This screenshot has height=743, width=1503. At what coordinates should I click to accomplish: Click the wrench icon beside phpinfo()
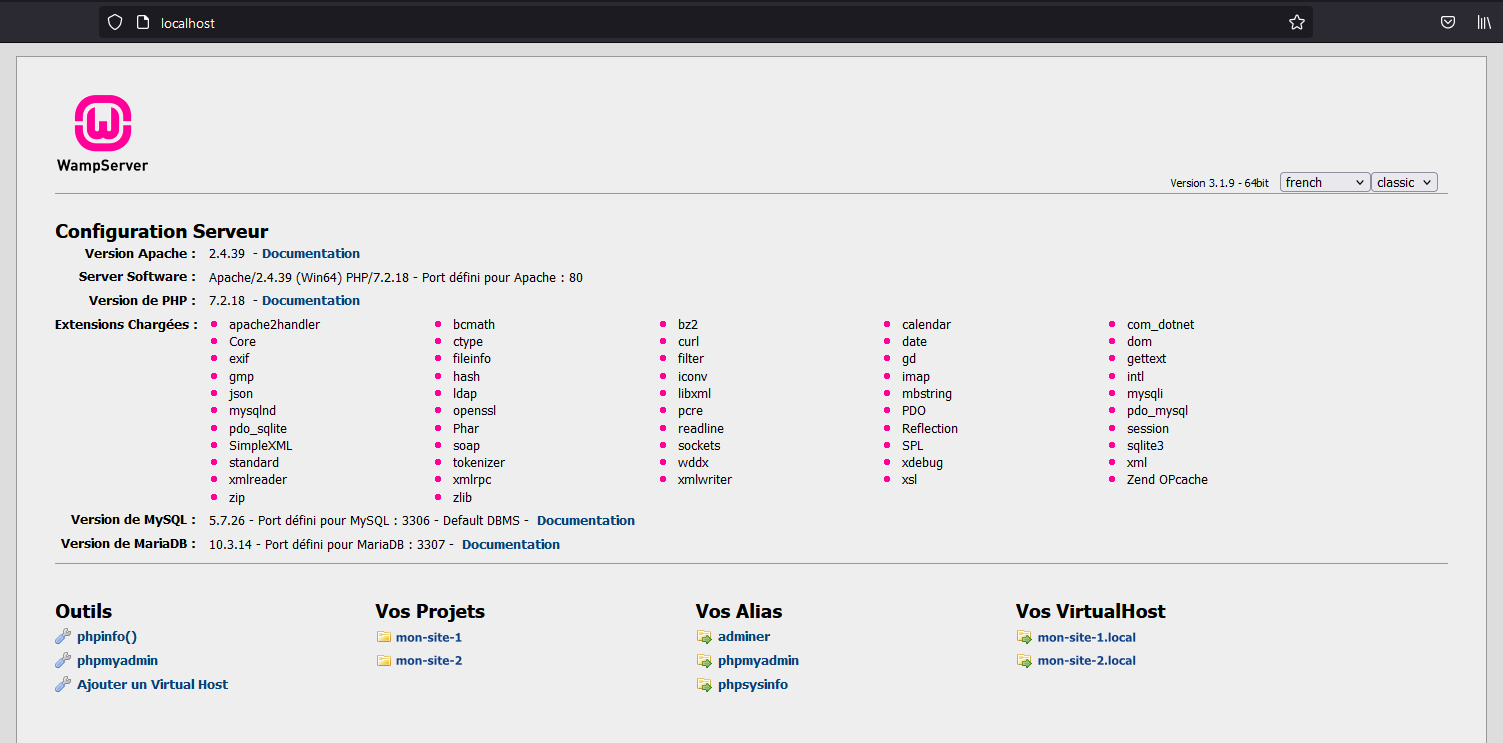(x=63, y=637)
